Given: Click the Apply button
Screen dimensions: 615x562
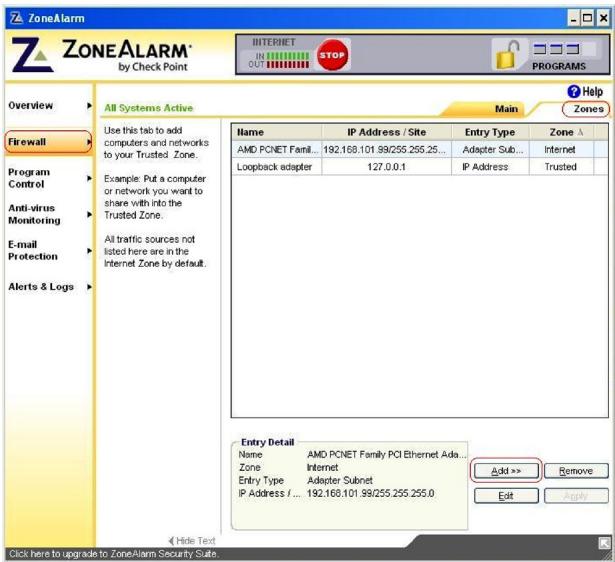Looking at the screenshot, I should (576, 496).
